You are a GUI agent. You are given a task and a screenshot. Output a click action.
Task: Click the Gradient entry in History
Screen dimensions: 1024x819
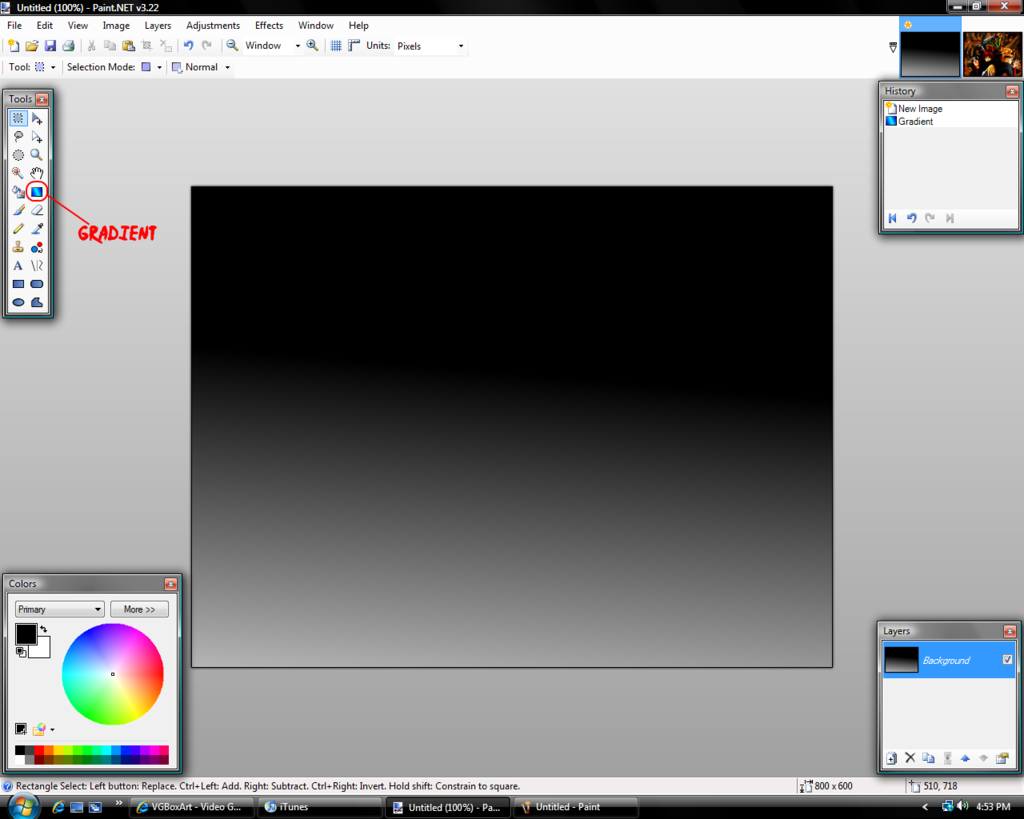pos(915,122)
